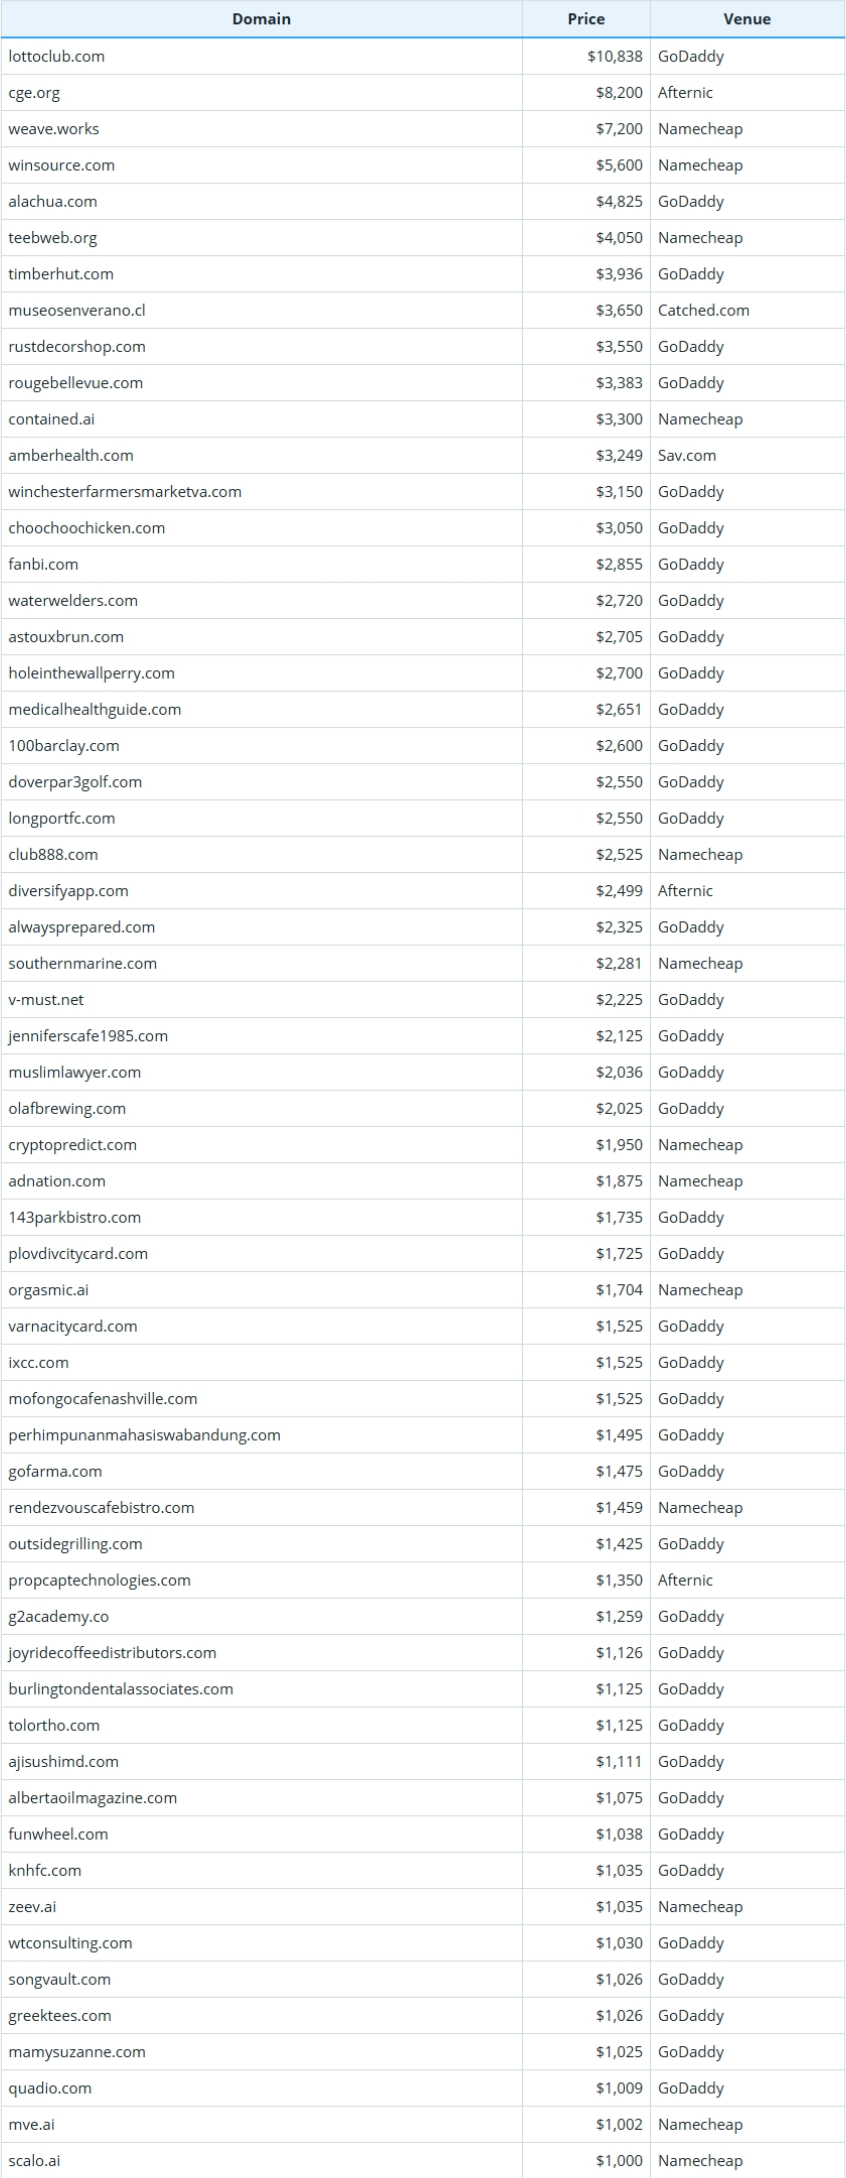This screenshot has height=2178, width=846.
Task: Select the club888.com domain
Action: [x=53, y=855]
